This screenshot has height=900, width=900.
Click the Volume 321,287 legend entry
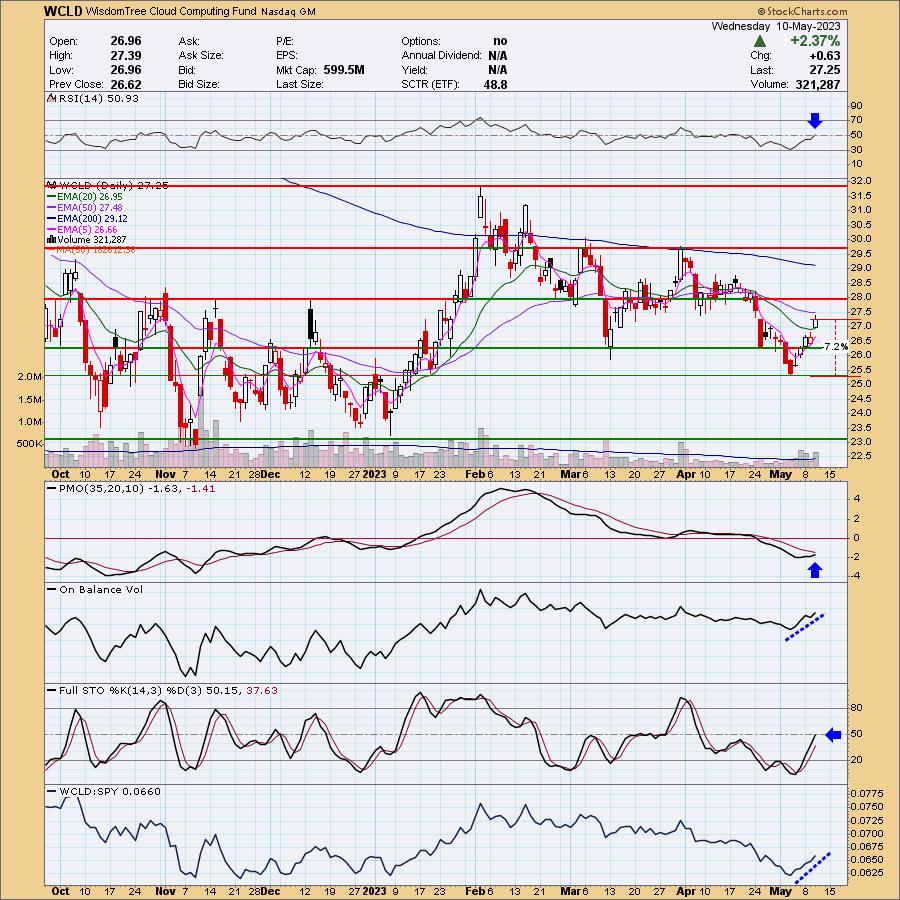pos(91,239)
